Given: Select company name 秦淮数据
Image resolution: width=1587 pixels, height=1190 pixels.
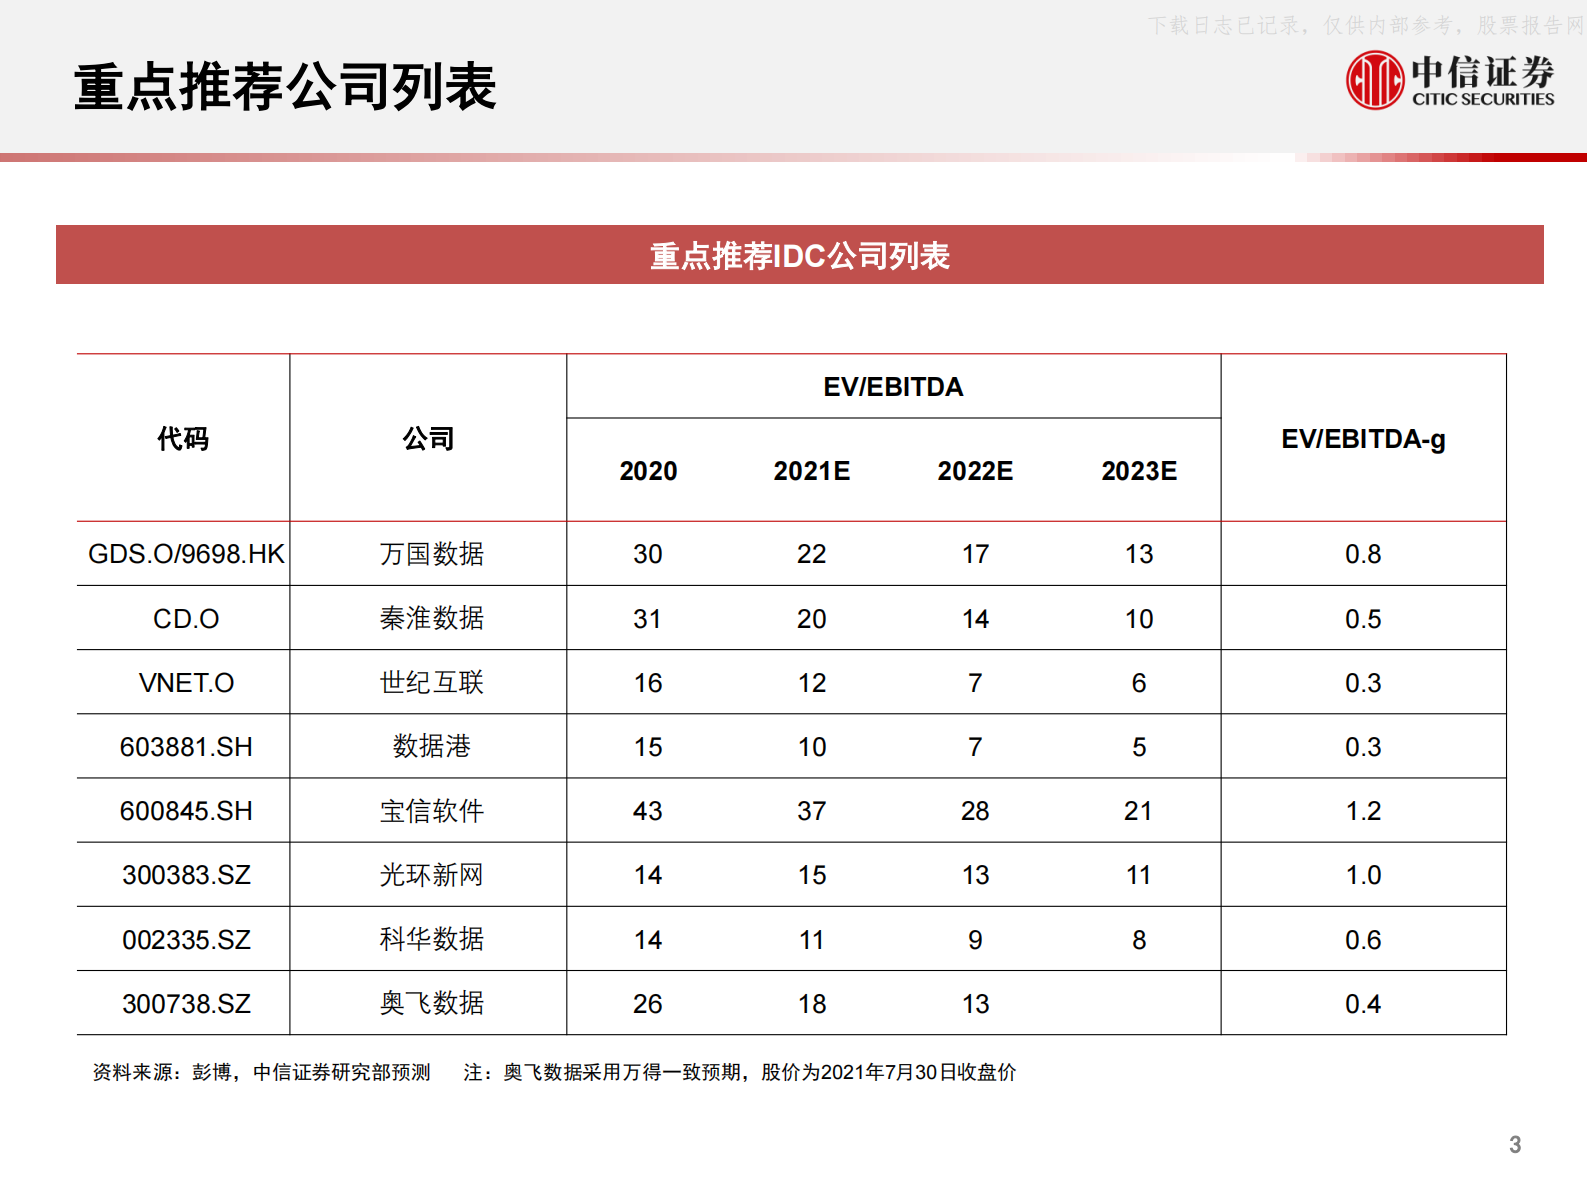Looking at the screenshot, I should [x=431, y=618].
